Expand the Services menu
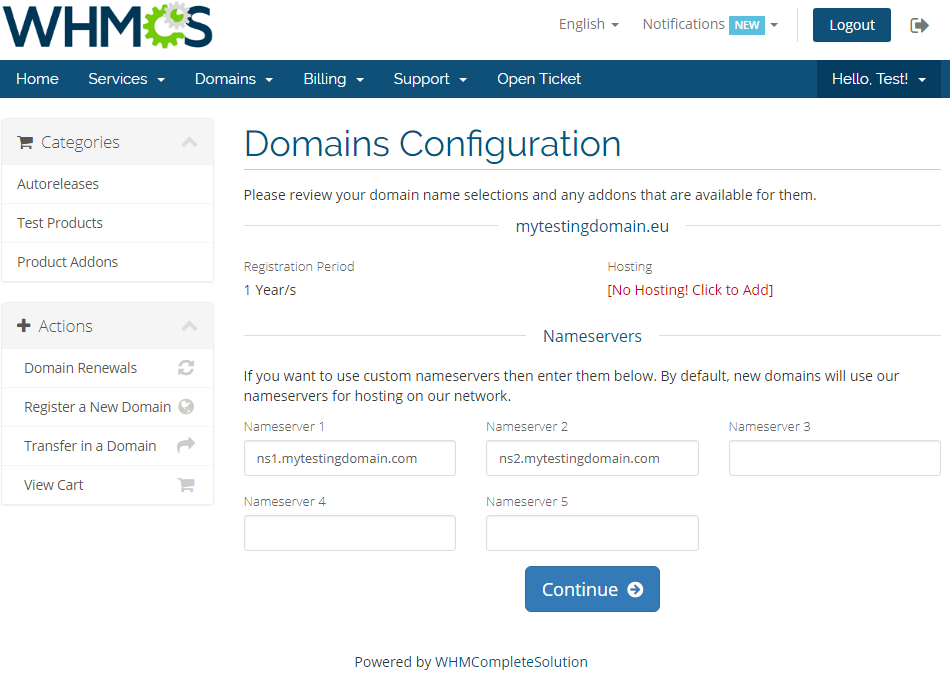Image resolution: width=950 pixels, height=681 pixels. (x=127, y=79)
